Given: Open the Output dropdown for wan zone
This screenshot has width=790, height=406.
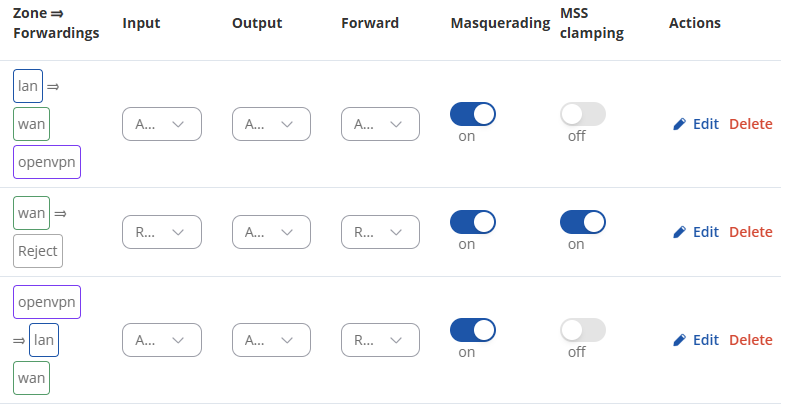Looking at the screenshot, I should tap(271, 232).
